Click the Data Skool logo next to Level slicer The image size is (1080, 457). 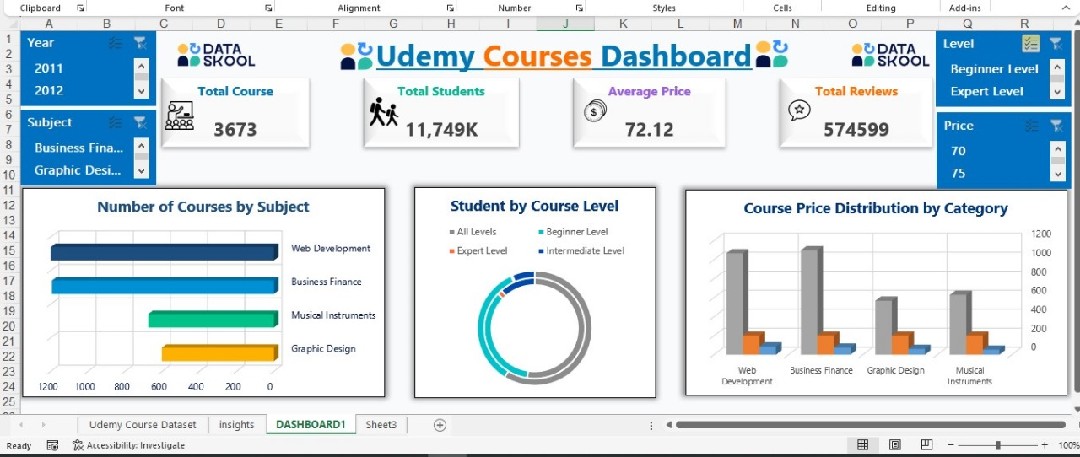(890, 55)
